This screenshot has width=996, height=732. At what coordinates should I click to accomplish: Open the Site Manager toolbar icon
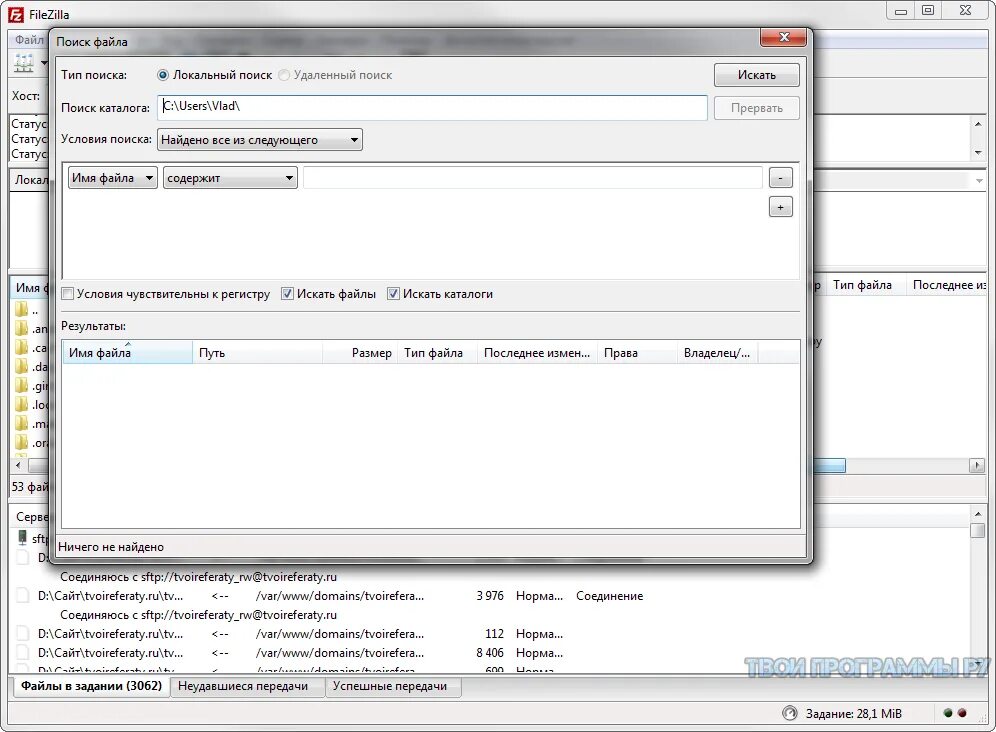click(x=24, y=63)
